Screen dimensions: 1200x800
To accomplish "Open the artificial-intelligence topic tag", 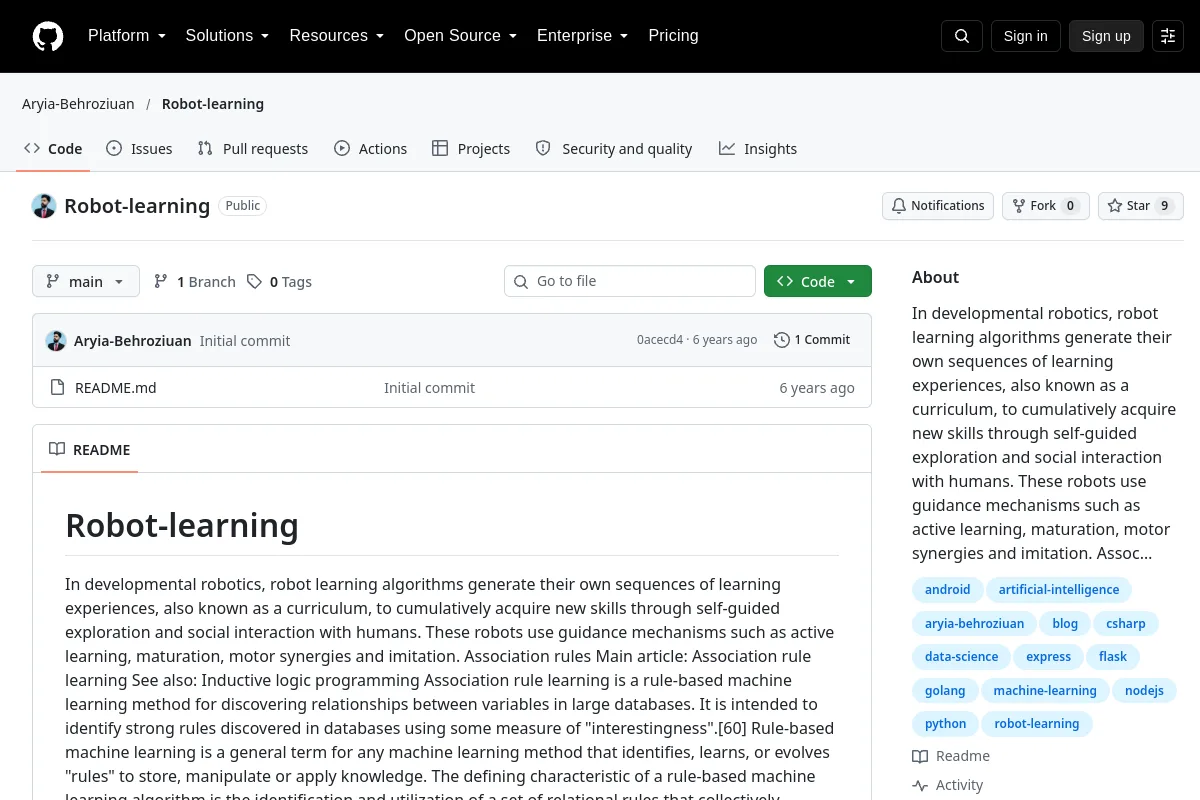I will 1059,590.
